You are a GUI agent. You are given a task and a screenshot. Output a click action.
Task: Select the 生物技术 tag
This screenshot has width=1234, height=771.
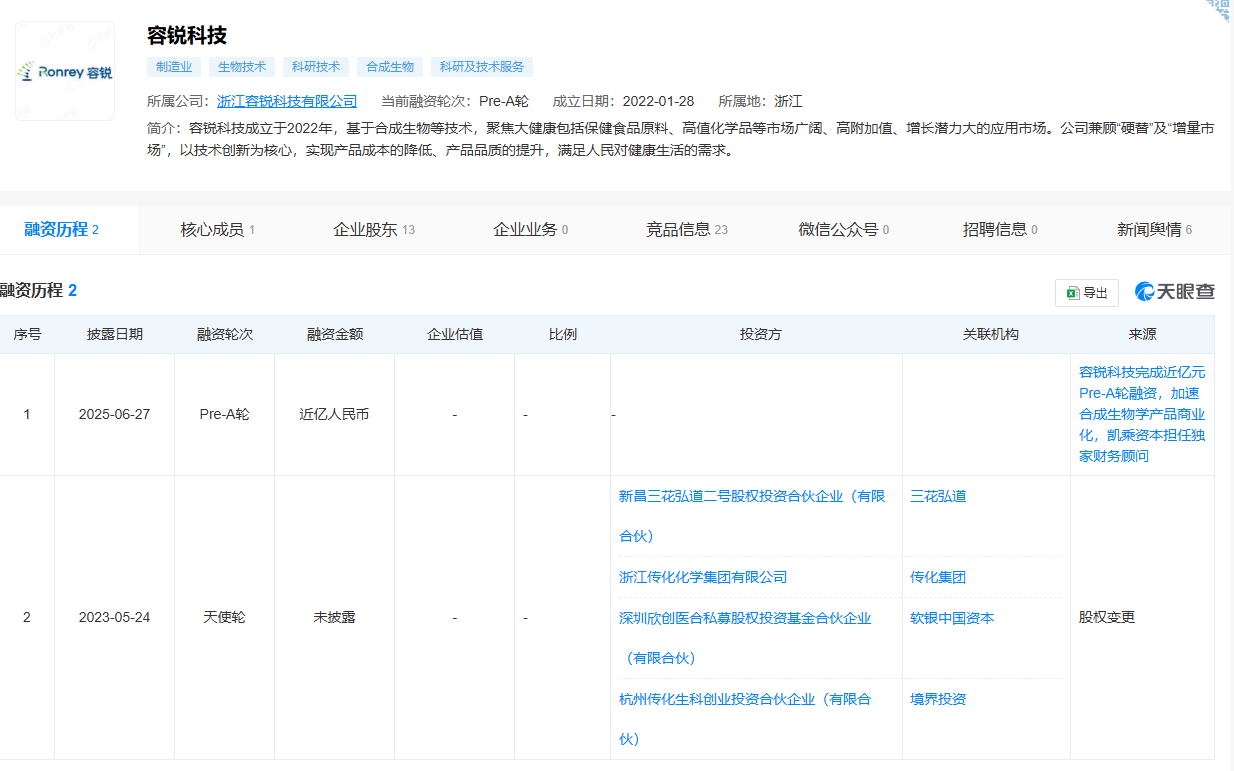(x=242, y=67)
